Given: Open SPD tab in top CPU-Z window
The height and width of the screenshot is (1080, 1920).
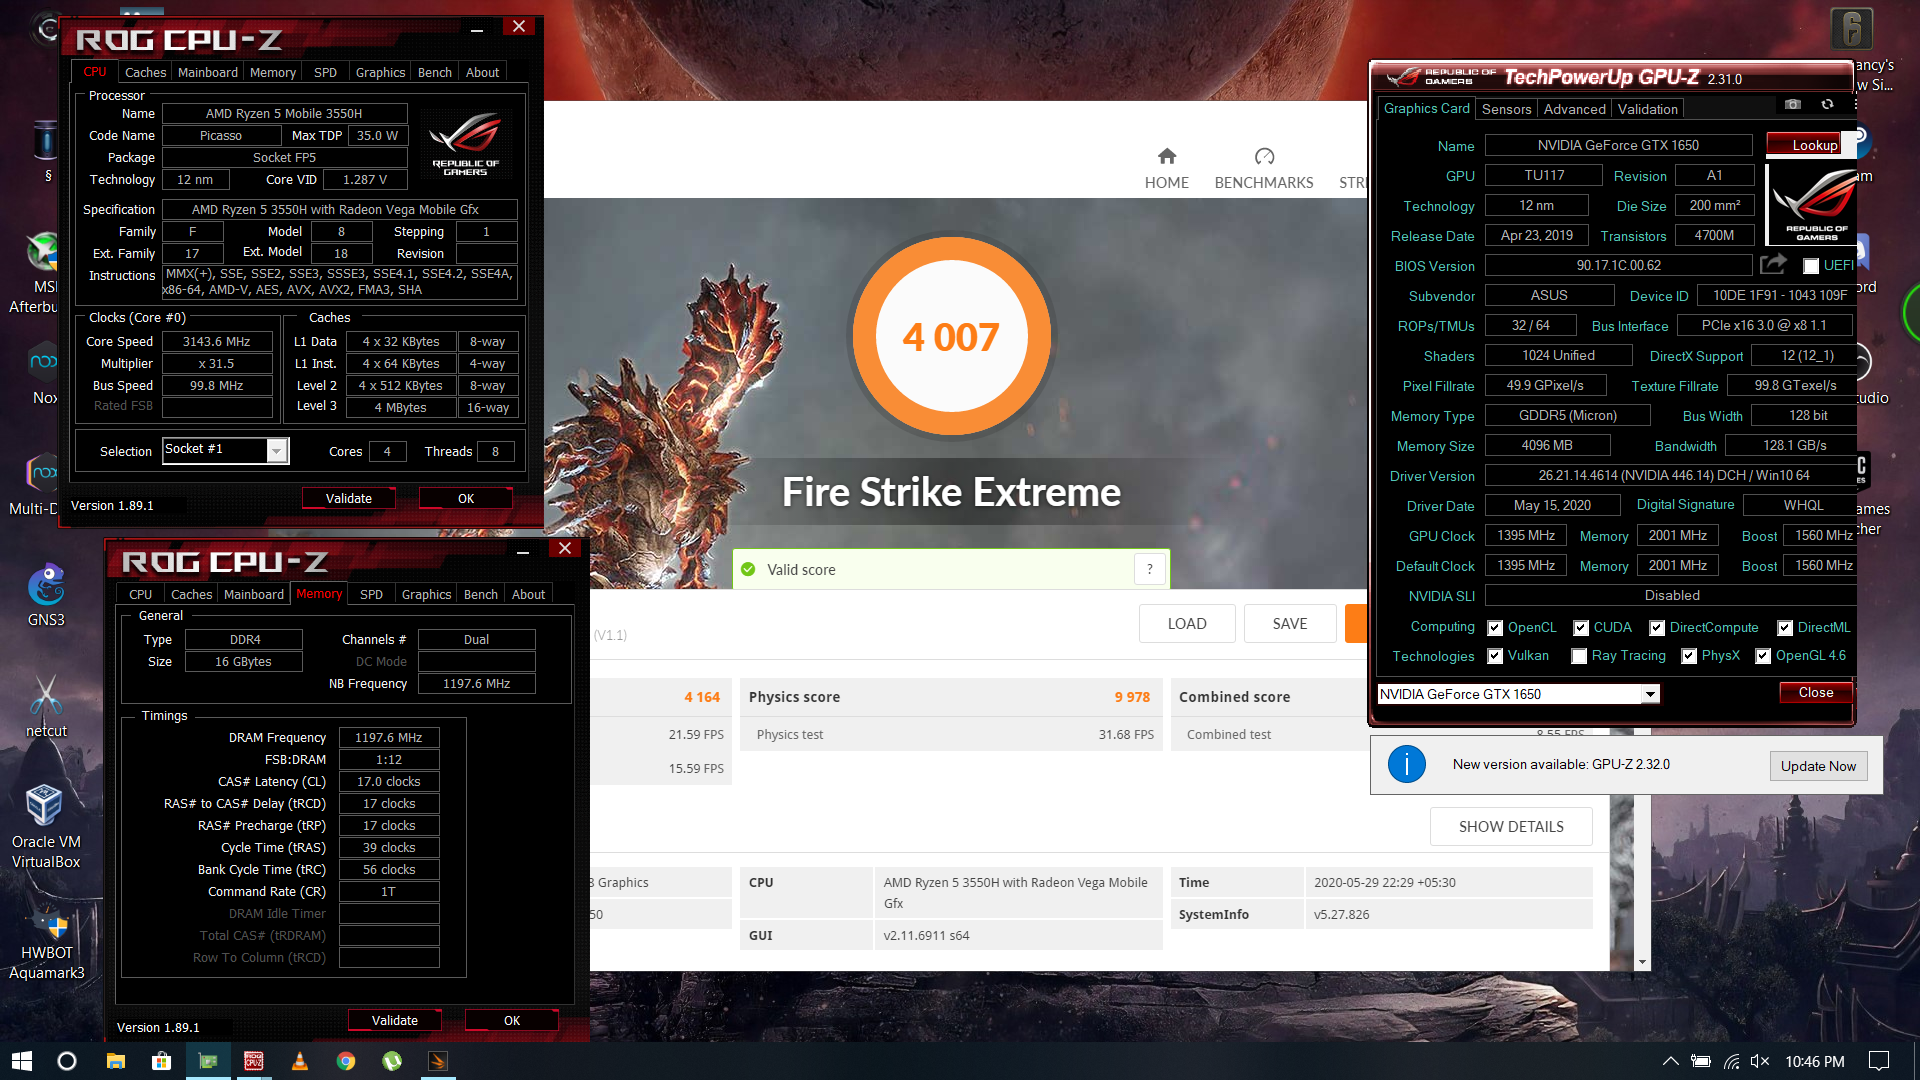Looking at the screenshot, I should point(325,72).
